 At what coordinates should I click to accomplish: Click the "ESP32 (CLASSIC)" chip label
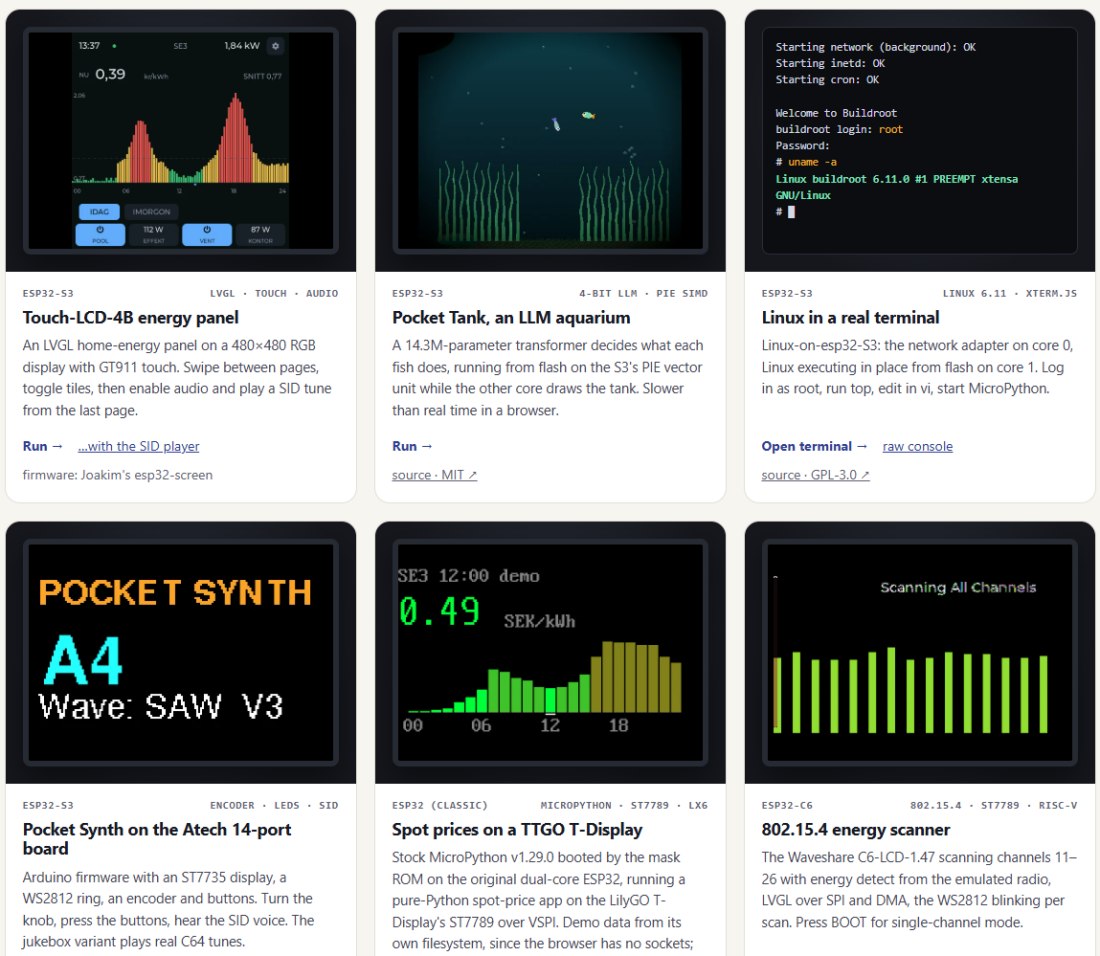pyautogui.click(x=439, y=805)
